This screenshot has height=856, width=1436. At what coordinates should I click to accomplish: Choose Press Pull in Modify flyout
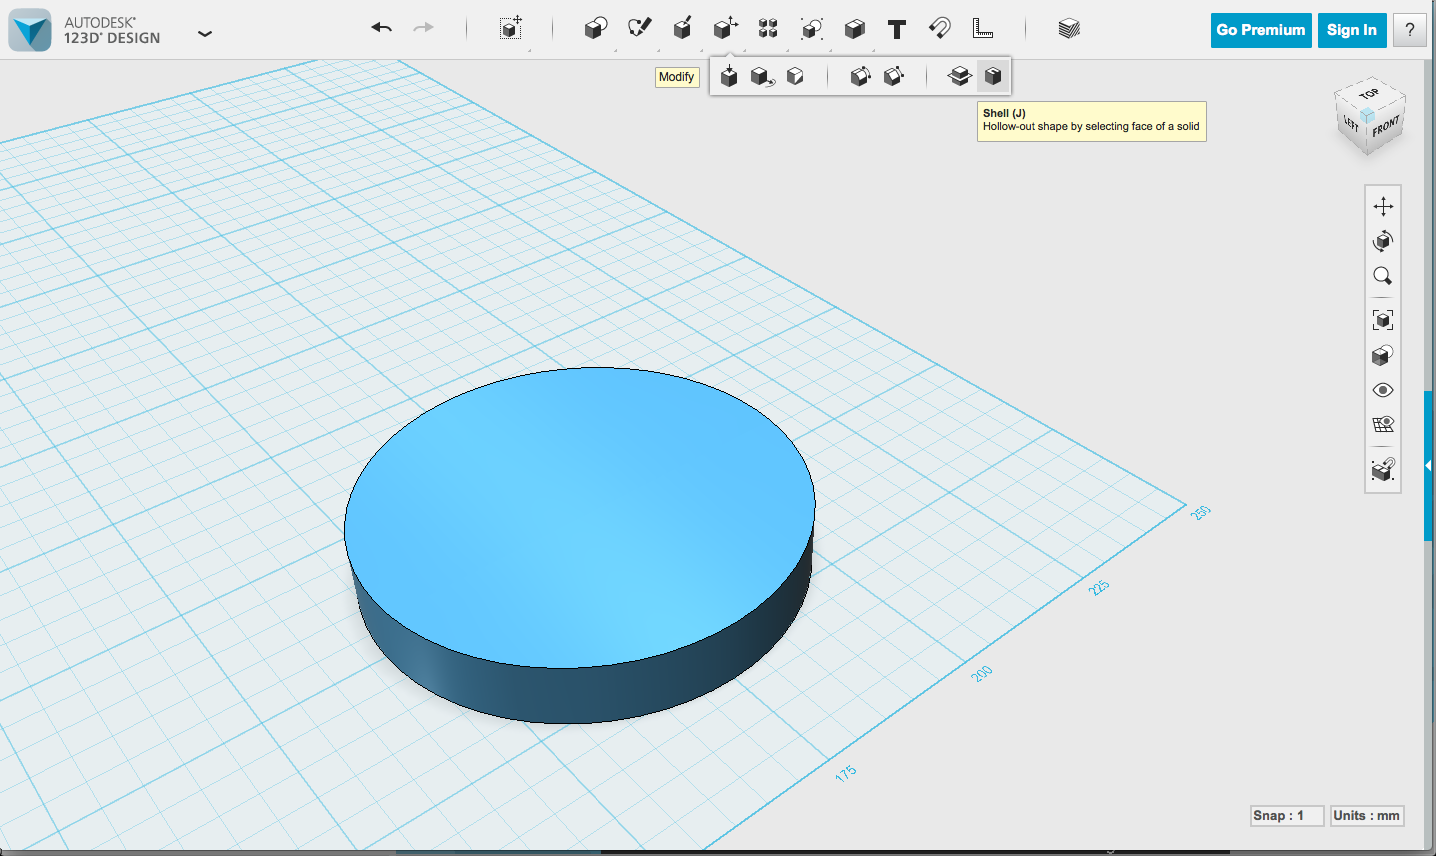tap(729, 76)
